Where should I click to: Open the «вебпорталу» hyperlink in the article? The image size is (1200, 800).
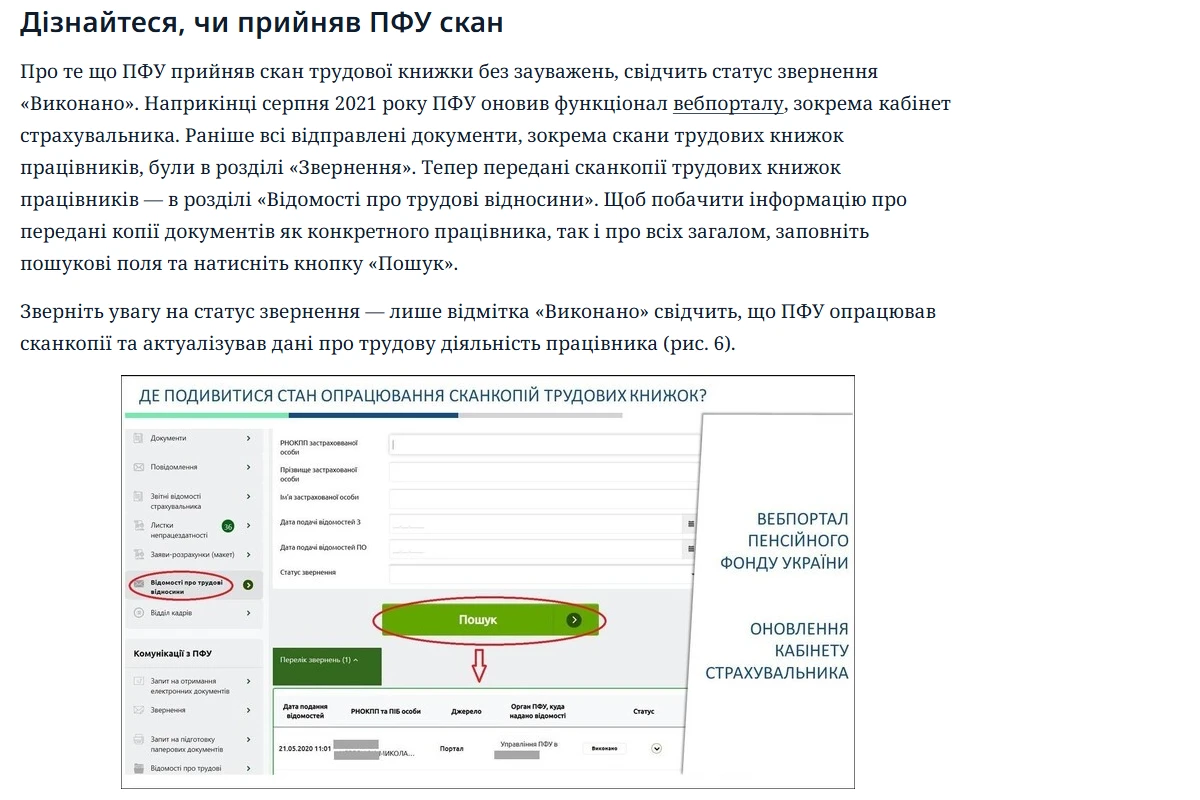click(728, 104)
